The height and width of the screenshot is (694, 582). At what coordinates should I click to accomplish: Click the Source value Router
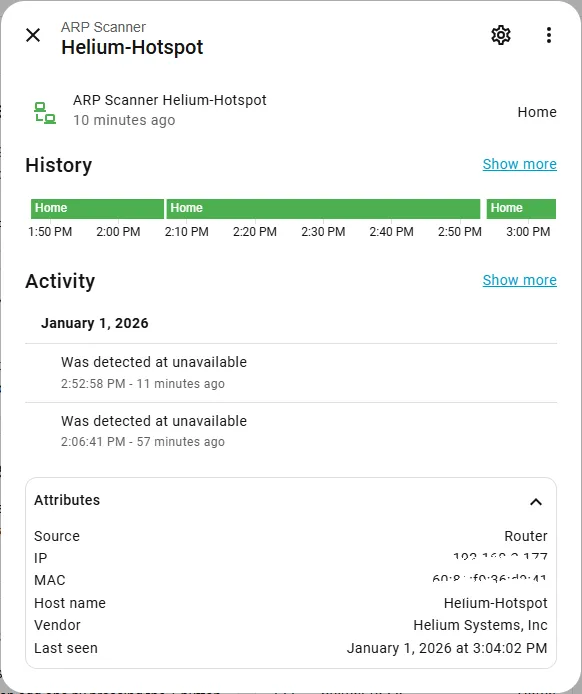tap(526, 536)
